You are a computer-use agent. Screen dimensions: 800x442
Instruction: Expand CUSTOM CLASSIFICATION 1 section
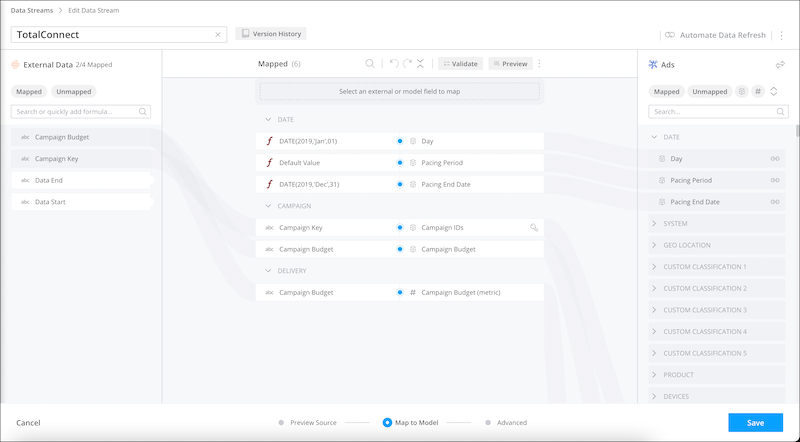pos(717,266)
